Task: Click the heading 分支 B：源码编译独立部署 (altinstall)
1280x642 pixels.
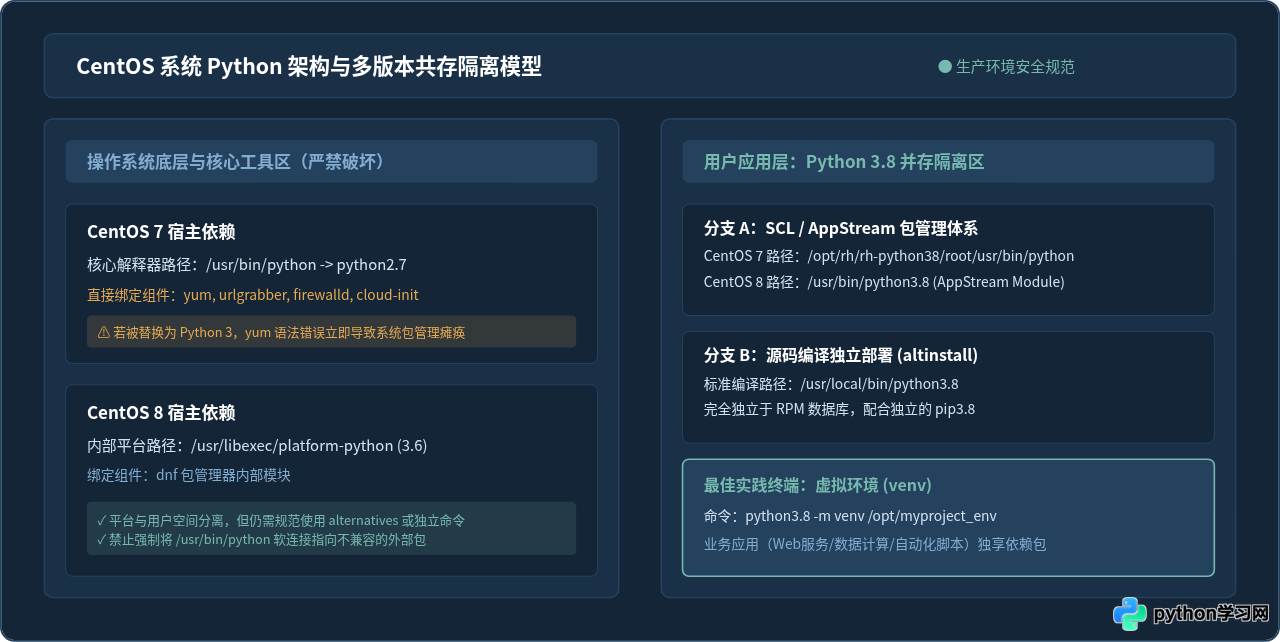Action: 841,355
